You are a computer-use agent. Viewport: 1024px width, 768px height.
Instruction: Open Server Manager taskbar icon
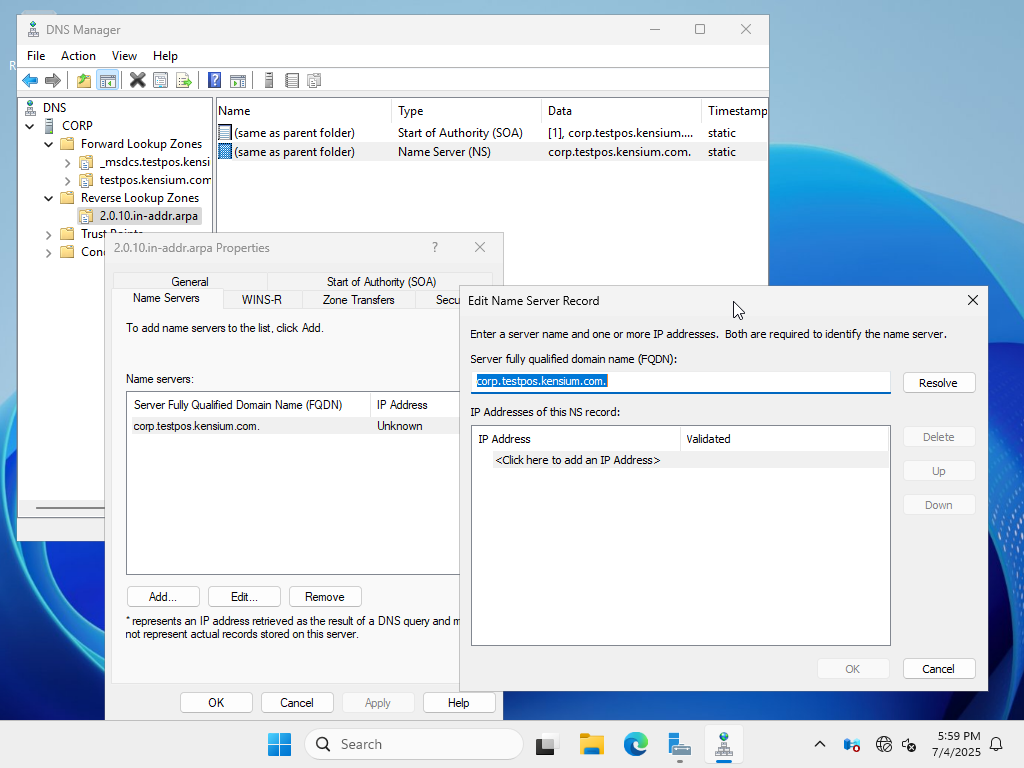tap(680, 744)
